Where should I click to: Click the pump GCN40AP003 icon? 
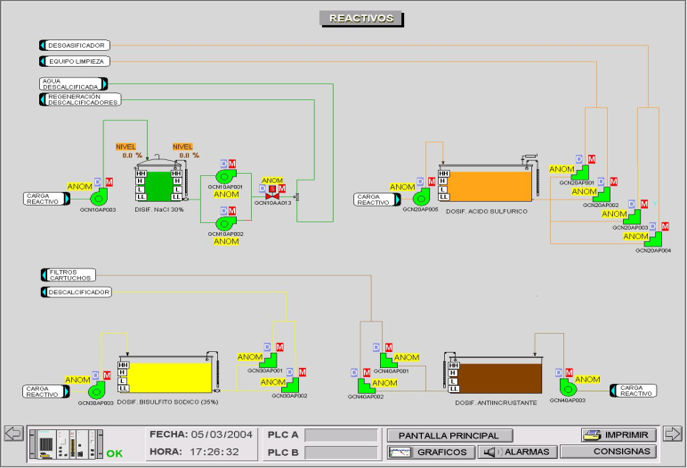[x=568, y=387]
